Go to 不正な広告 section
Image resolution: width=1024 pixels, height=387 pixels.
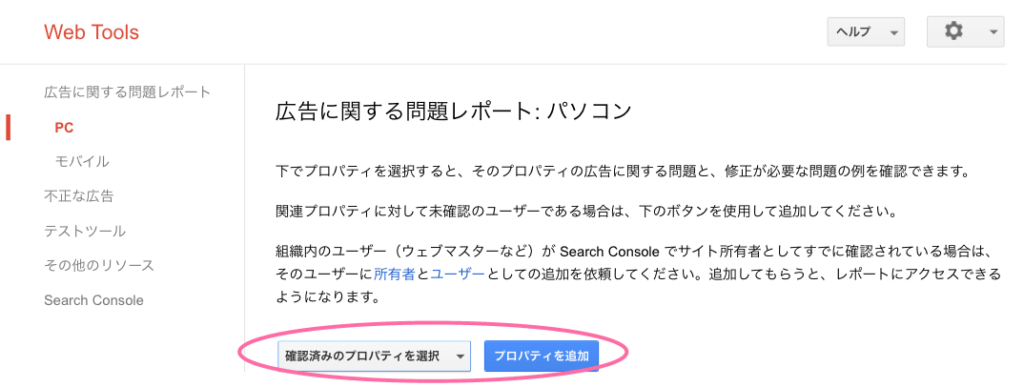pyautogui.click(x=79, y=196)
